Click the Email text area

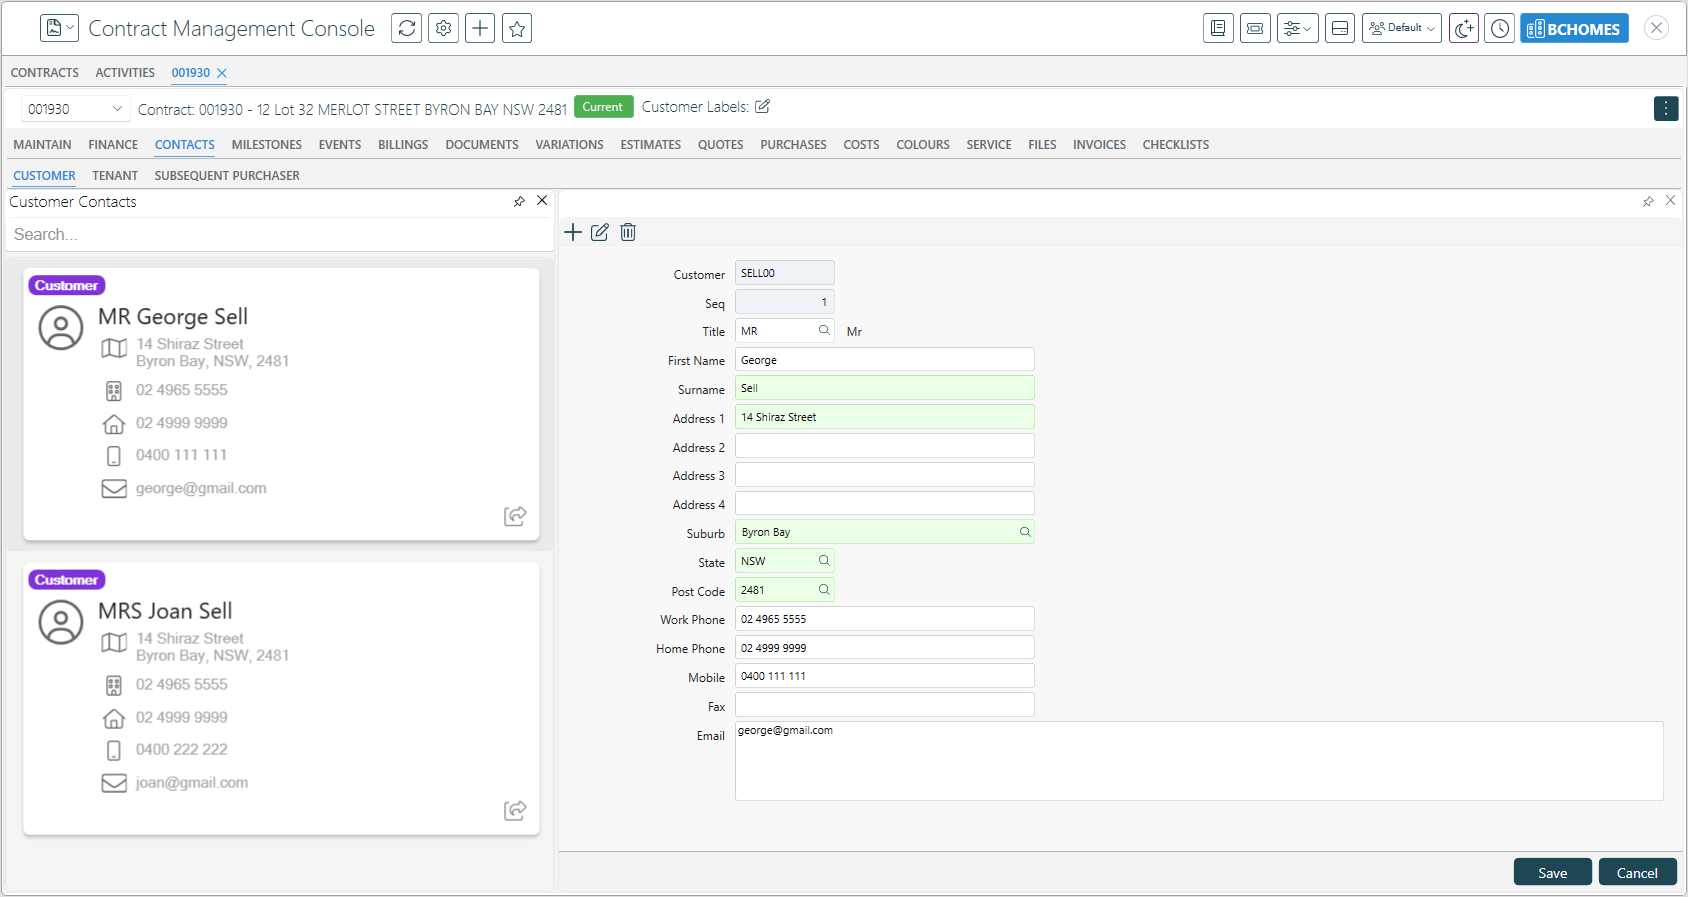(x=1199, y=761)
